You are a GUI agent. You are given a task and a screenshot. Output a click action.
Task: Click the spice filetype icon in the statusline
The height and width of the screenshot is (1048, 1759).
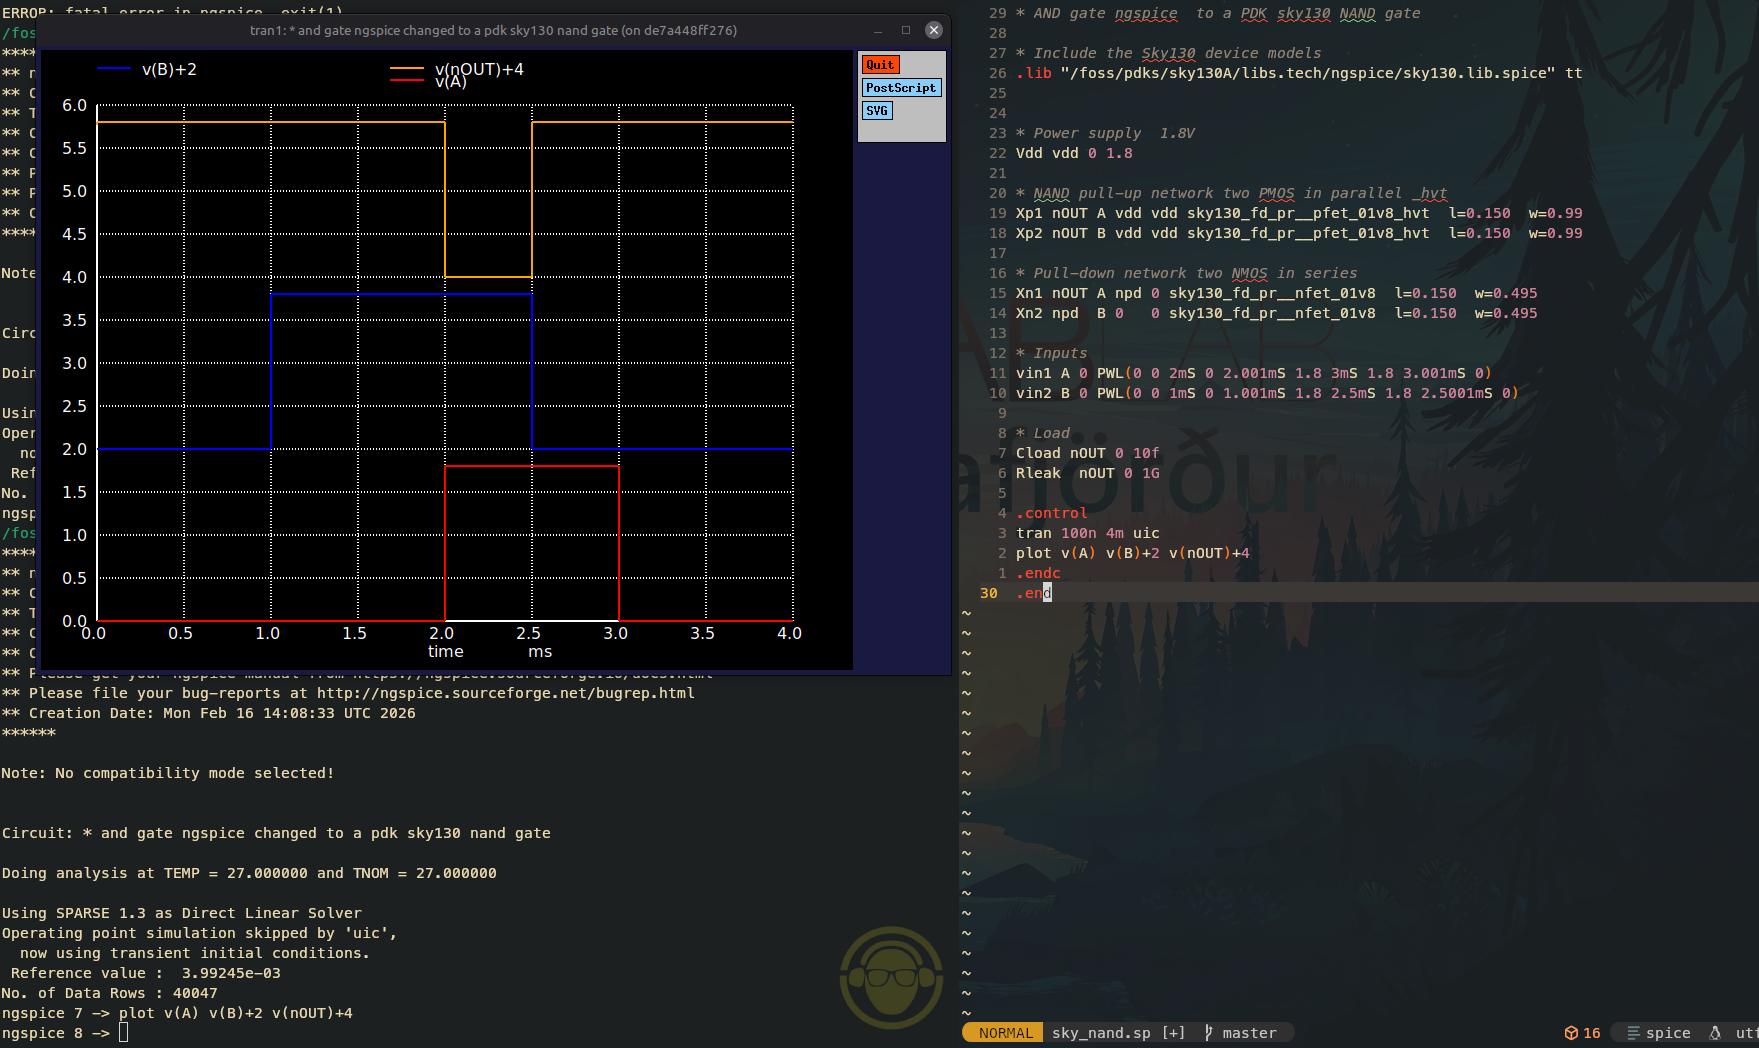(1669, 1033)
